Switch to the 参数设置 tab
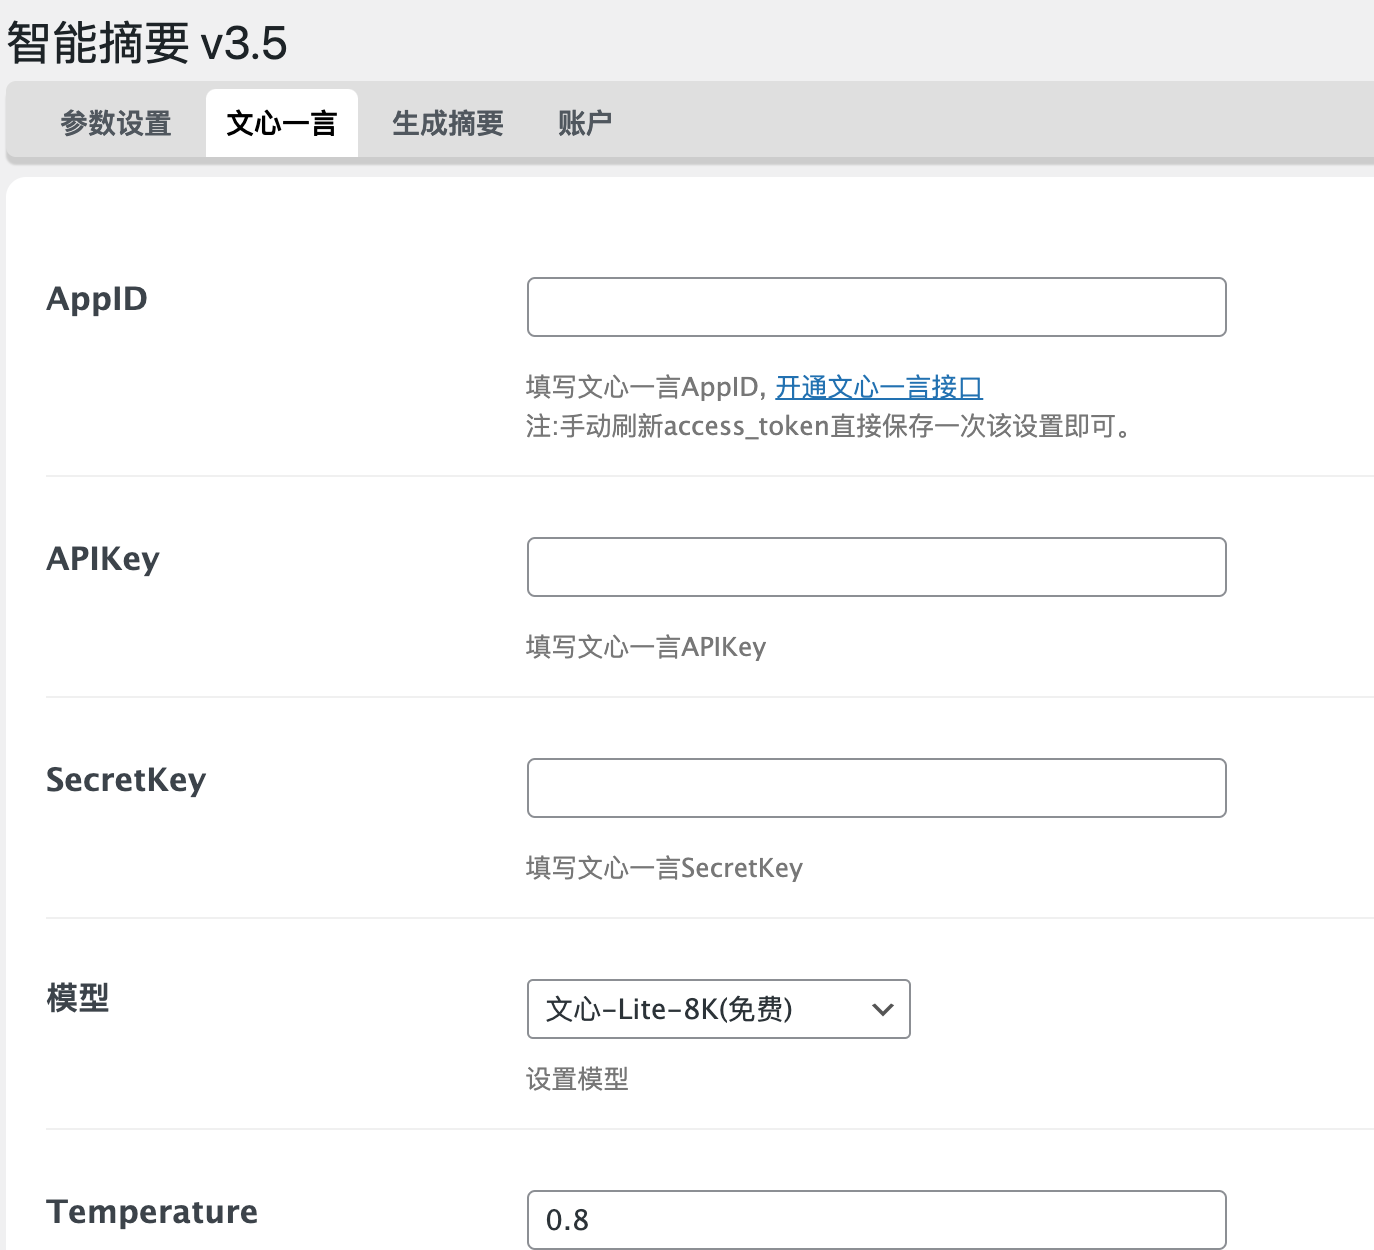 coord(115,122)
